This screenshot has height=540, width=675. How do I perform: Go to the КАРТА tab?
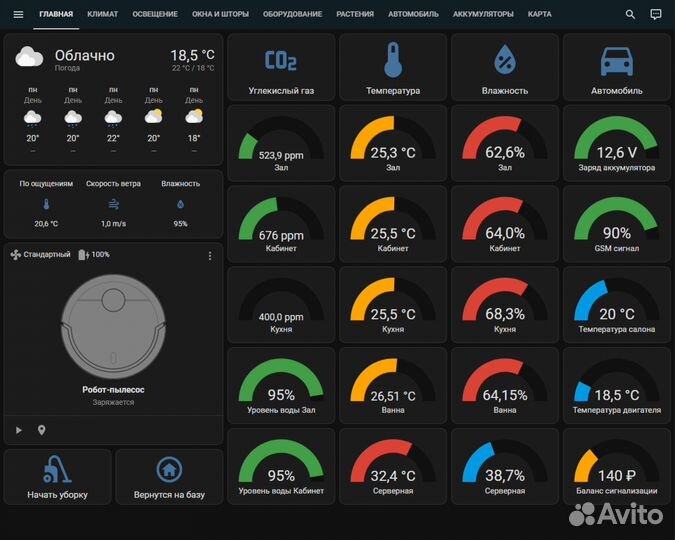click(539, 14)
